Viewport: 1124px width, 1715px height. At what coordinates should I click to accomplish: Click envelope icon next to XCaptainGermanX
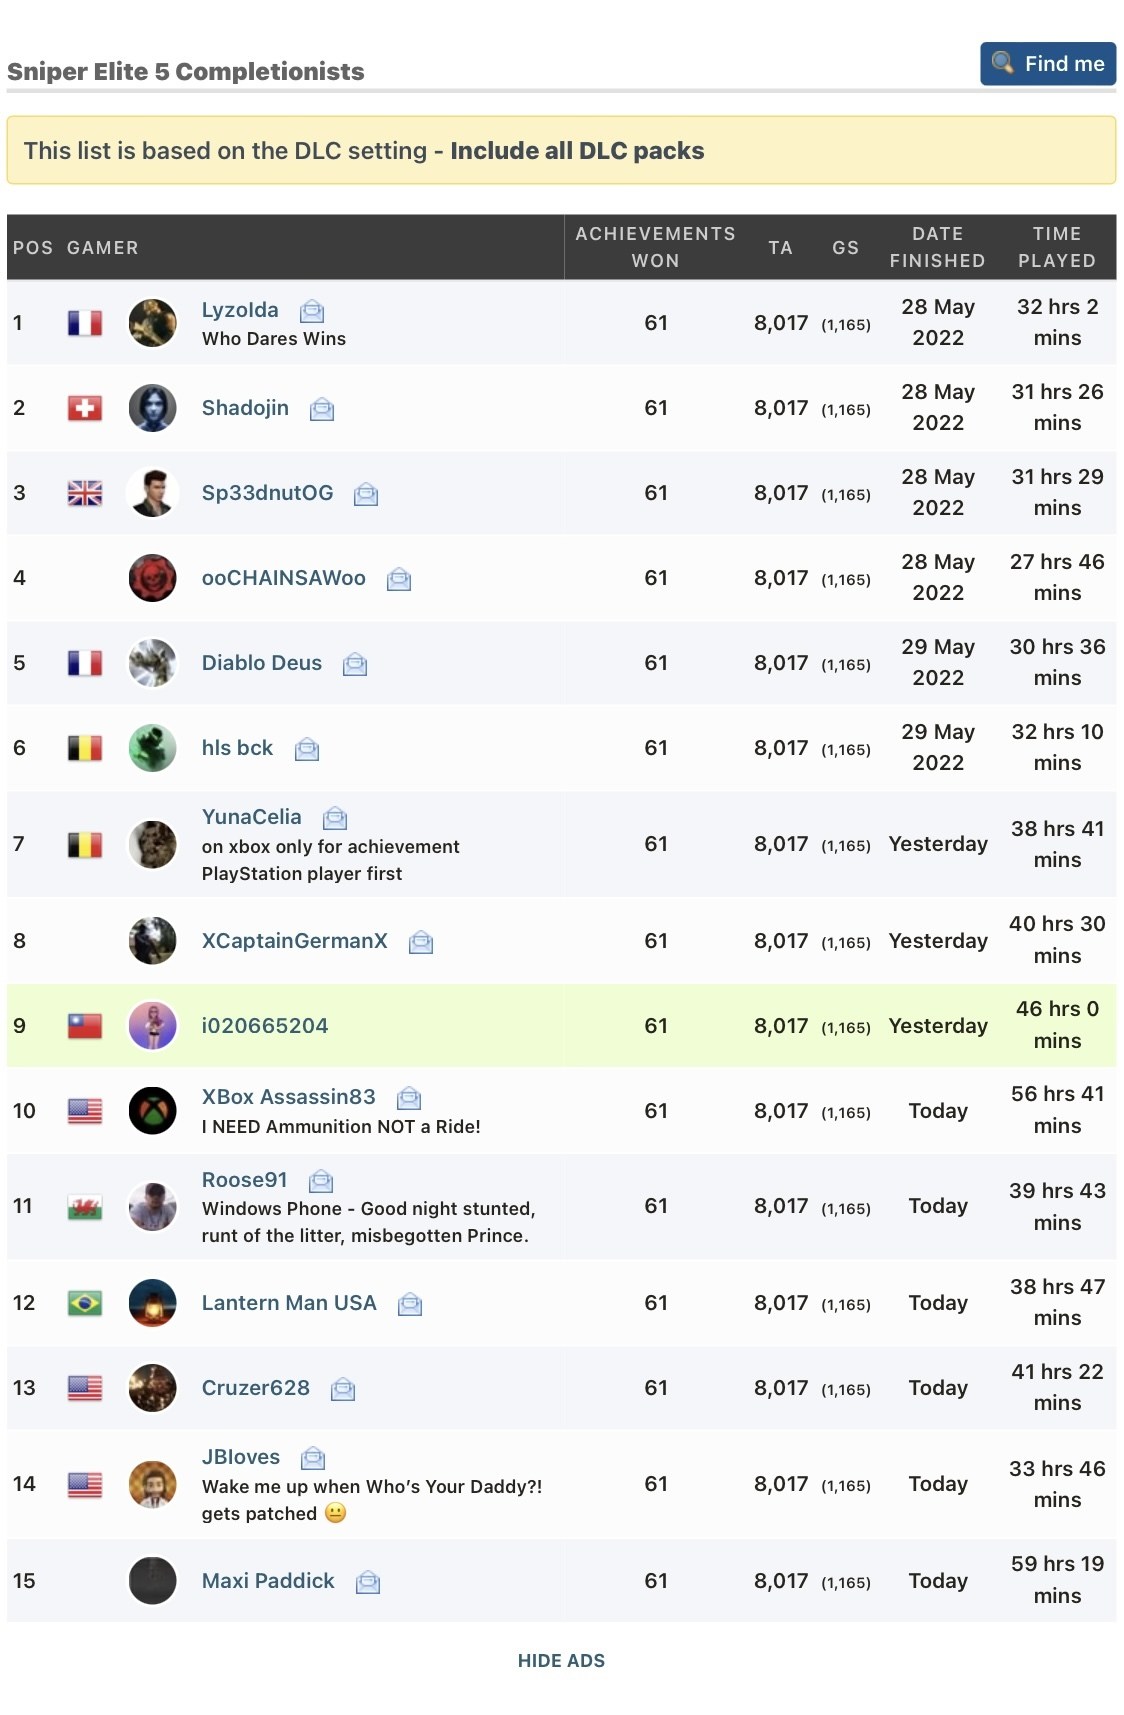click(x=421, y=942)
